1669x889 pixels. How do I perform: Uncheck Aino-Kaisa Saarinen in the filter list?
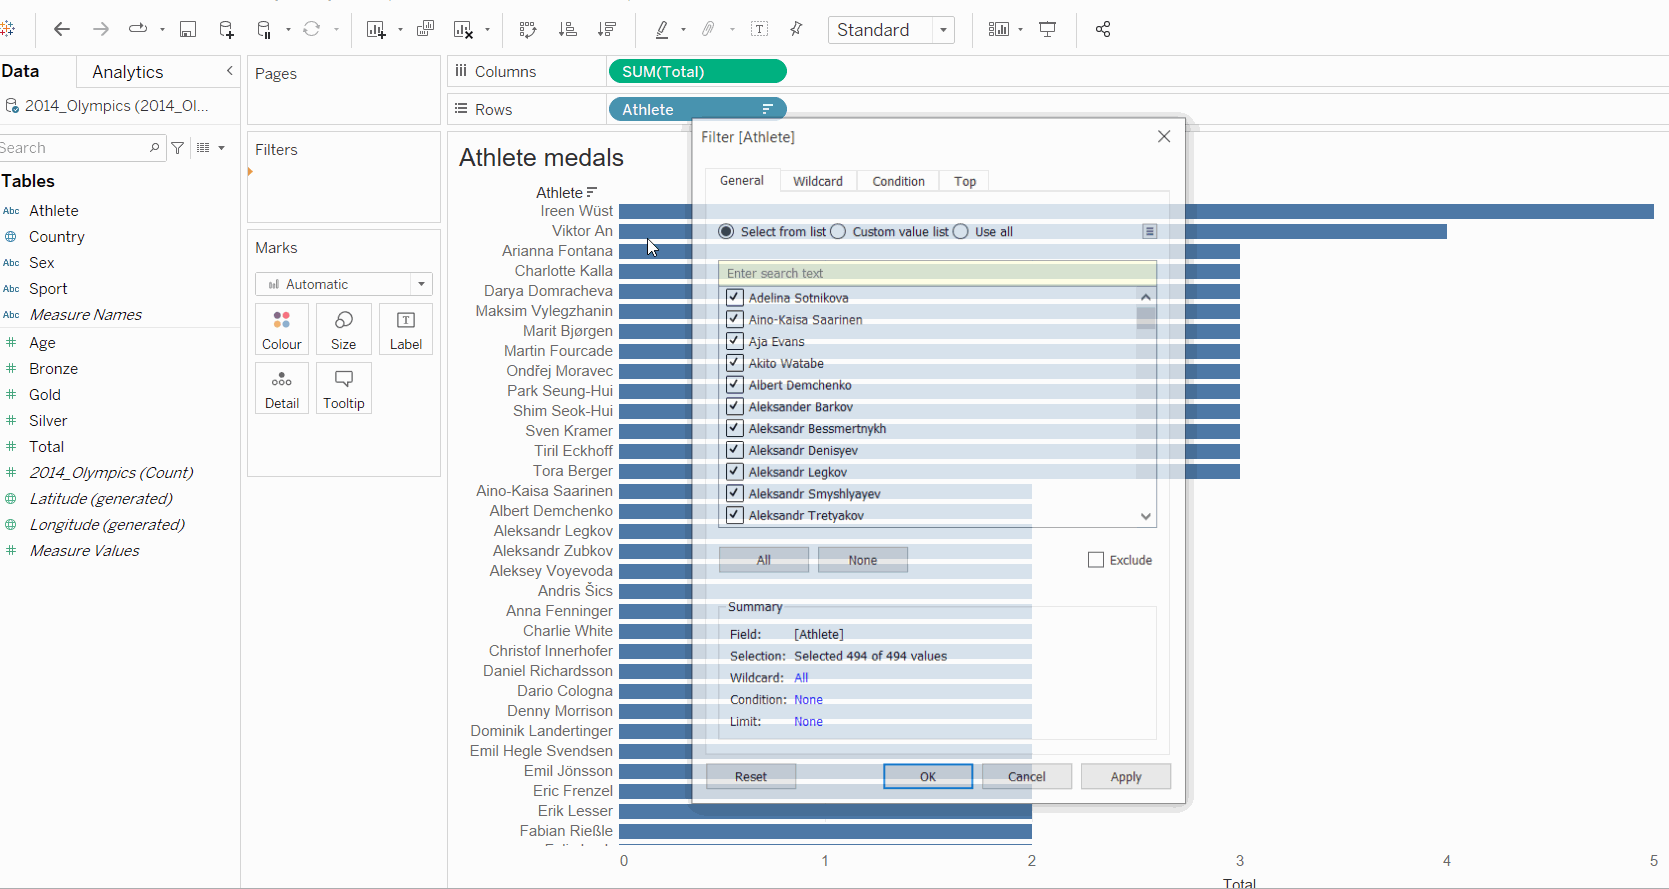click(x=735, y=319)
